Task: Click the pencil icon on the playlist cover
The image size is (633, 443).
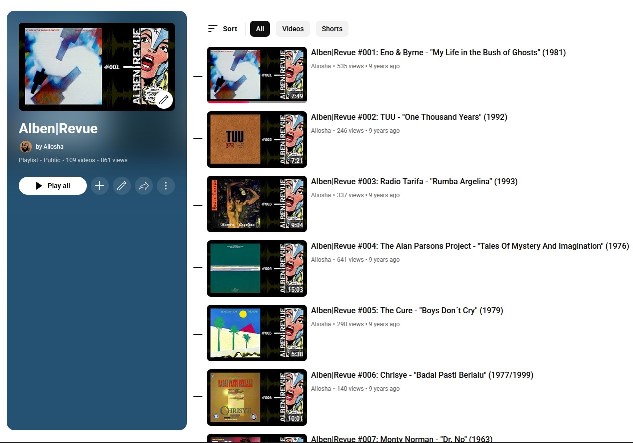Action: [x=163, y=99]
